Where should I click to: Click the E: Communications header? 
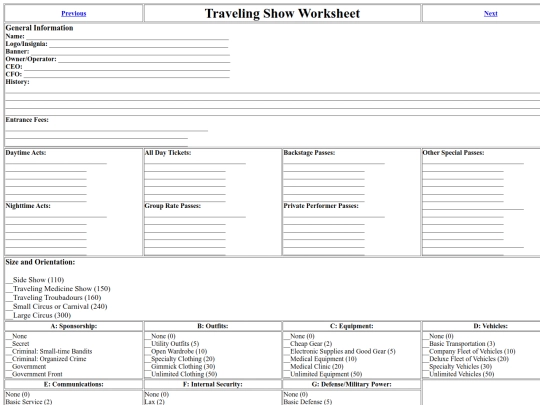pyautogui.click(x=74, y=384)
